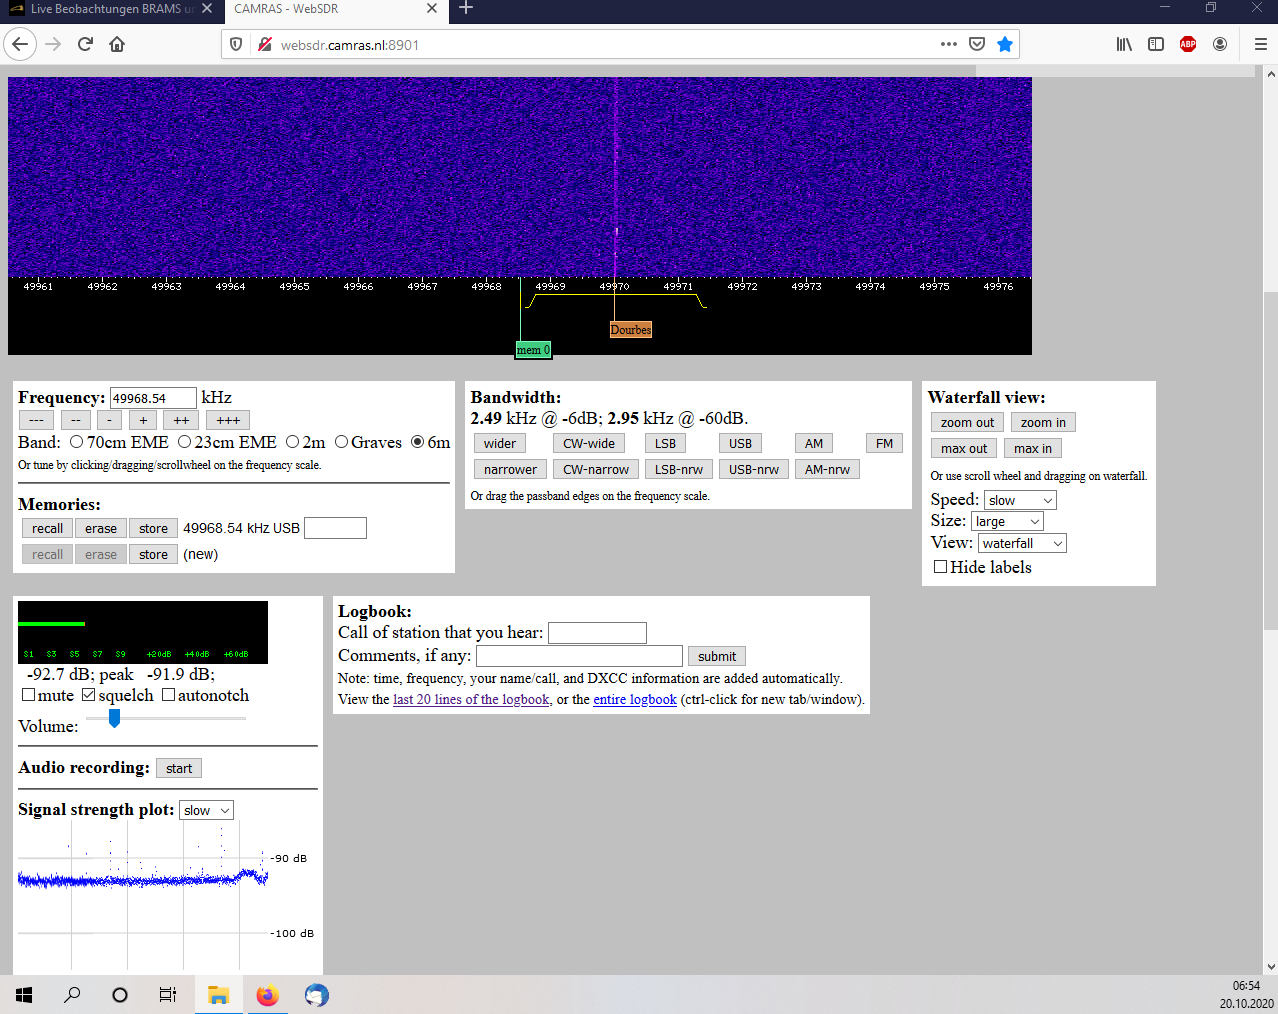1278x1014 pixels.
Task: Open the browser home page icon
Action: 117,44
